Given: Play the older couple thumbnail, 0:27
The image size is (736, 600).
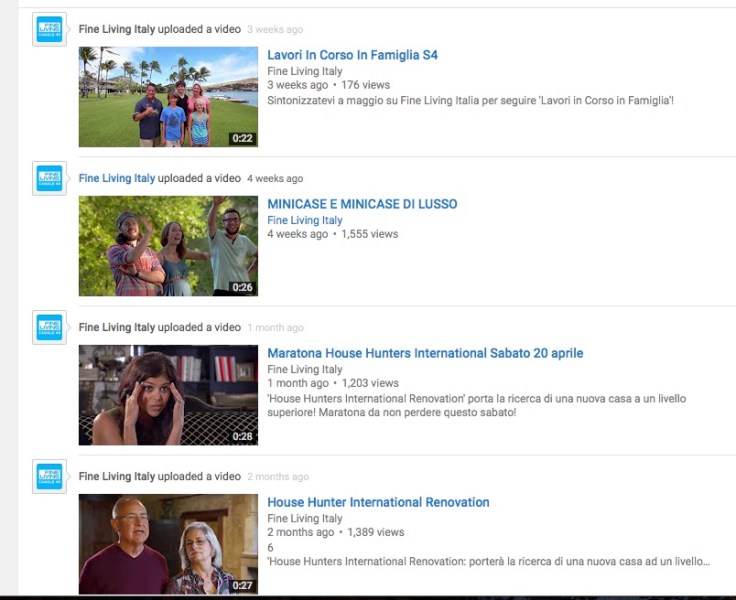Looking at the screenshot, I should [x=168, y=544].
